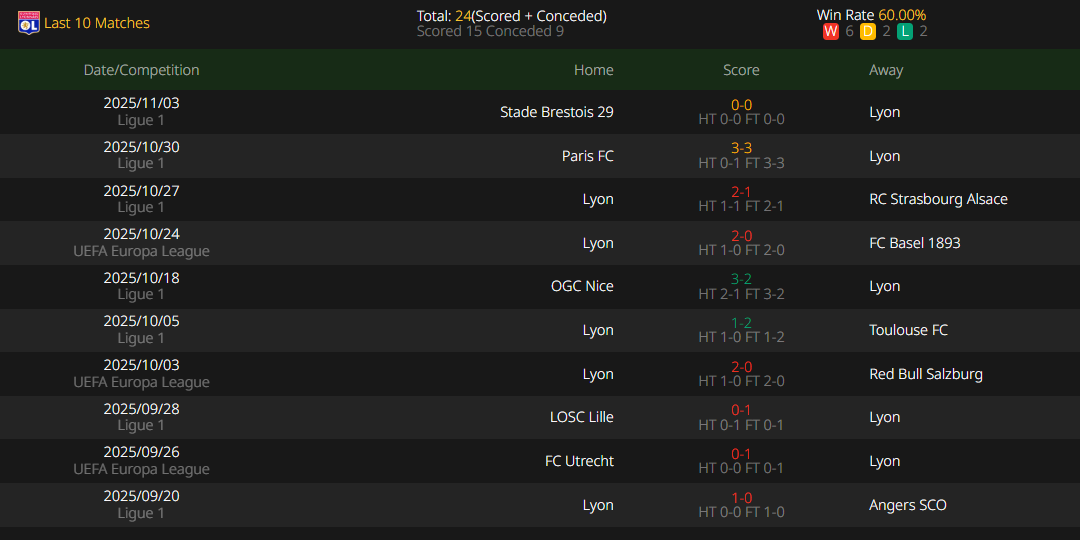The width and height of the screenshot is (1080, 540).
Task: Click LOSC Lille home team
Action: (581, 417)
